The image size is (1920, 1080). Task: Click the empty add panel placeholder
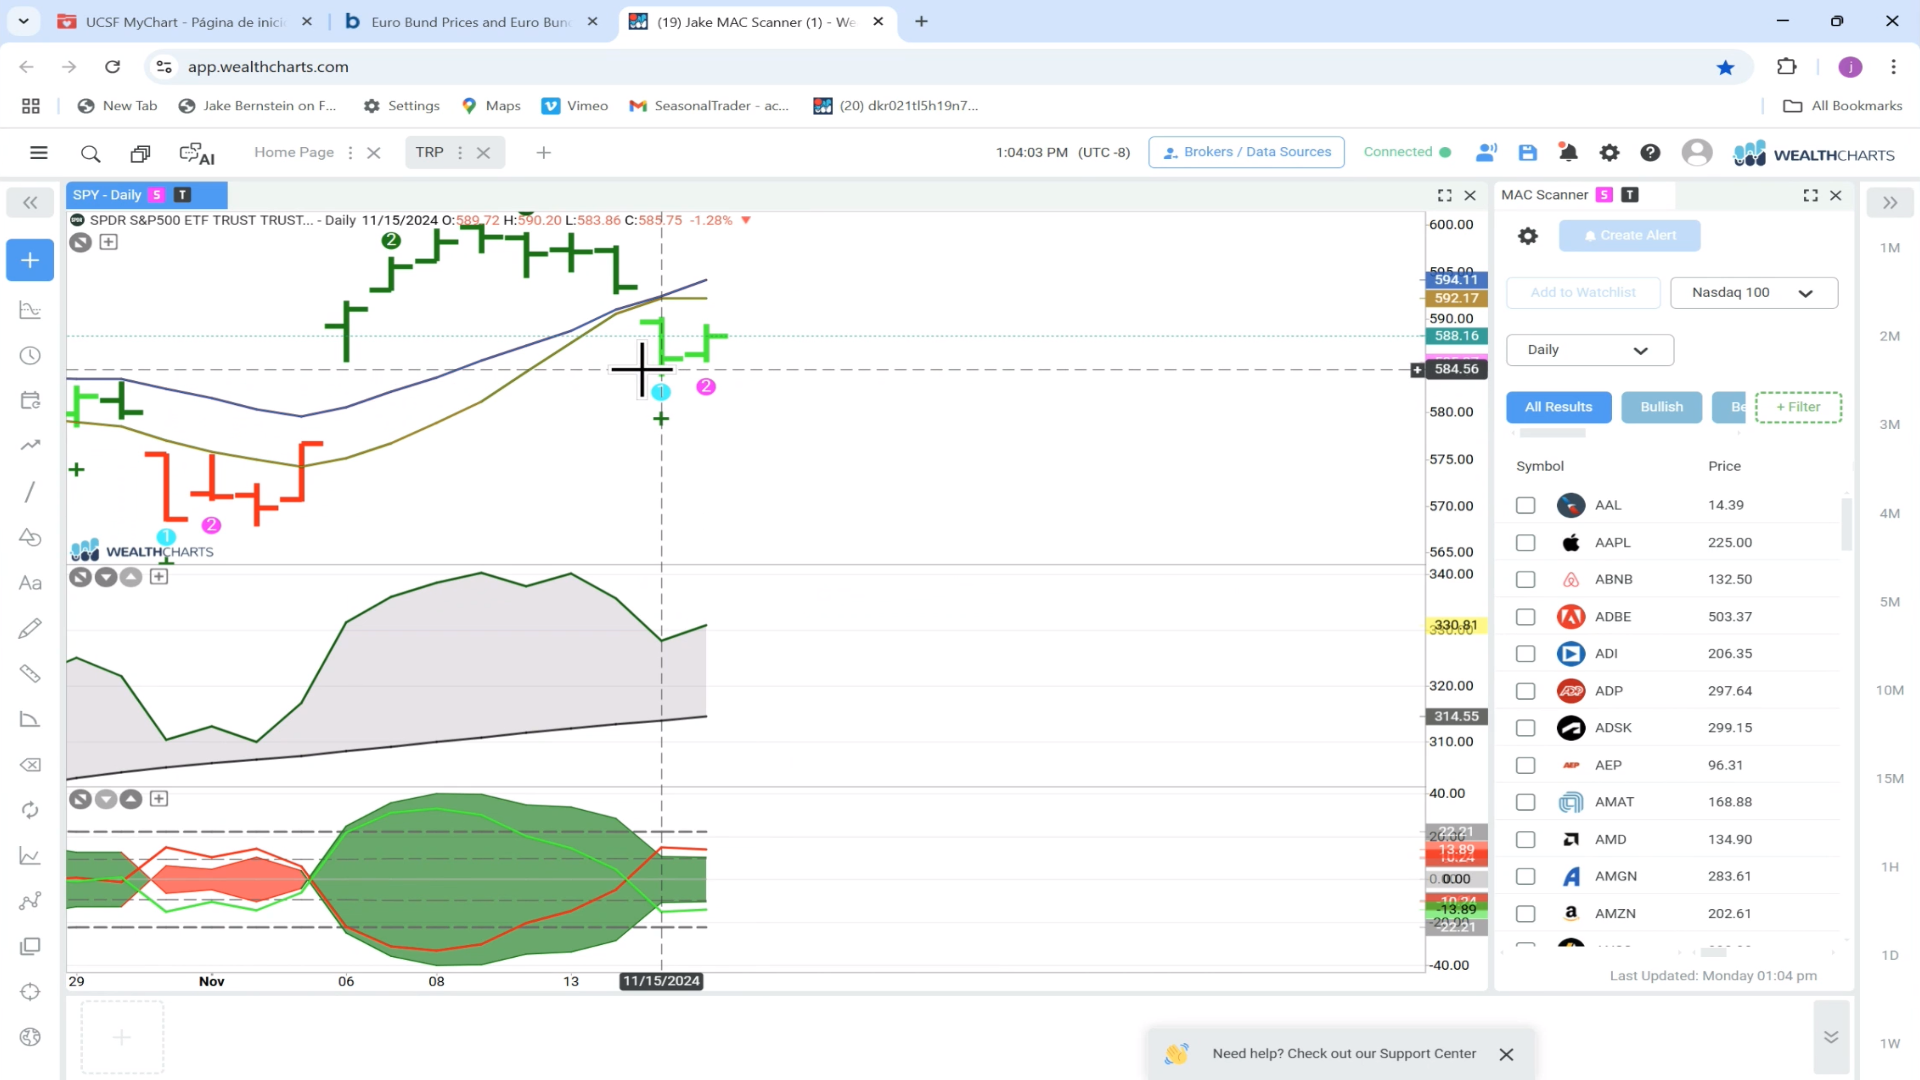[x=122, y=1037]
